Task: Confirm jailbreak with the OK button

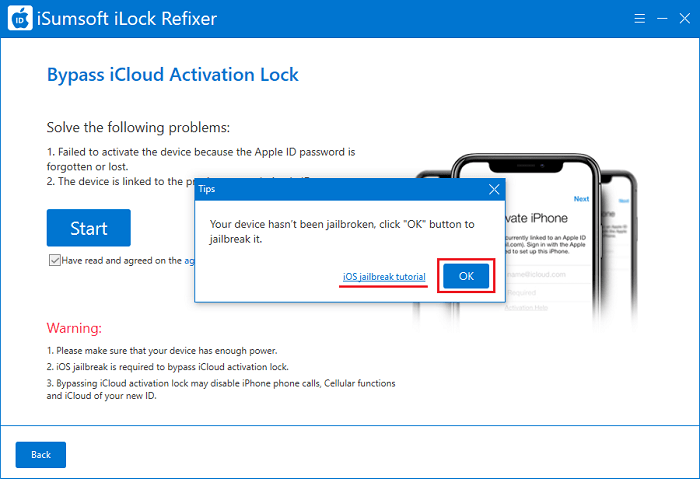Action: tap(466, 276)
